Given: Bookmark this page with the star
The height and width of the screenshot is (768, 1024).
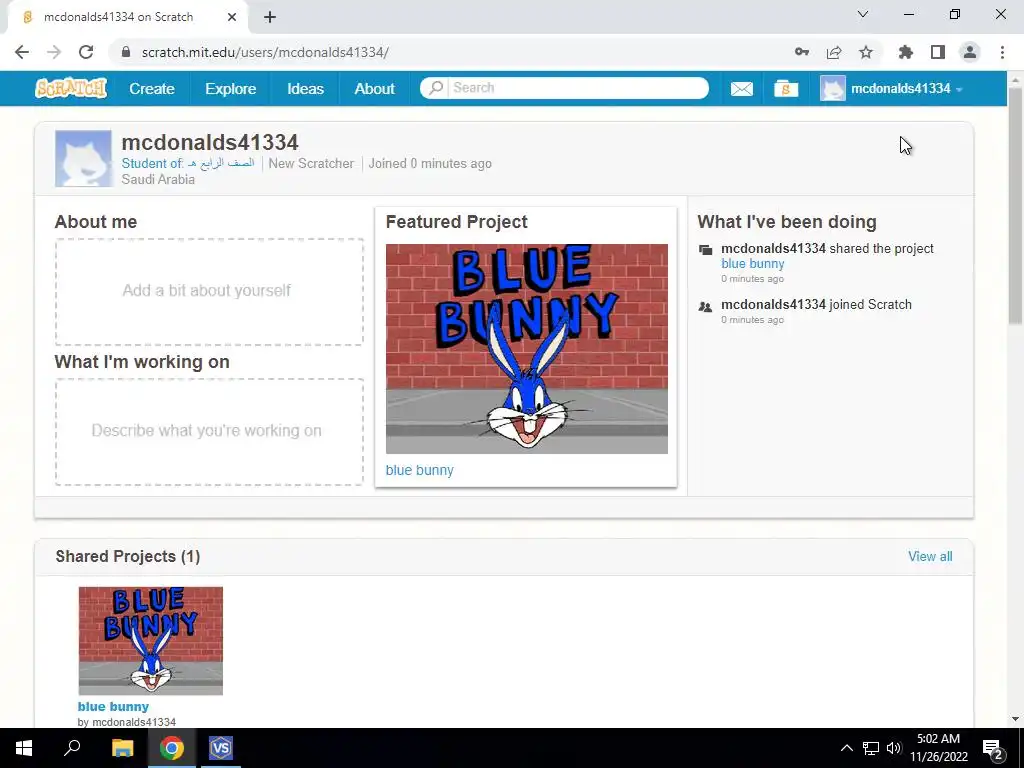Looking at the screenshot, I should [x=866, y=52].
